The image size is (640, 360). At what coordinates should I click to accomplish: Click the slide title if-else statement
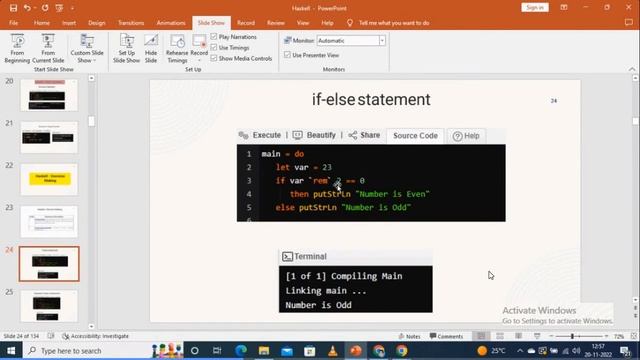[x=371, y=100]
